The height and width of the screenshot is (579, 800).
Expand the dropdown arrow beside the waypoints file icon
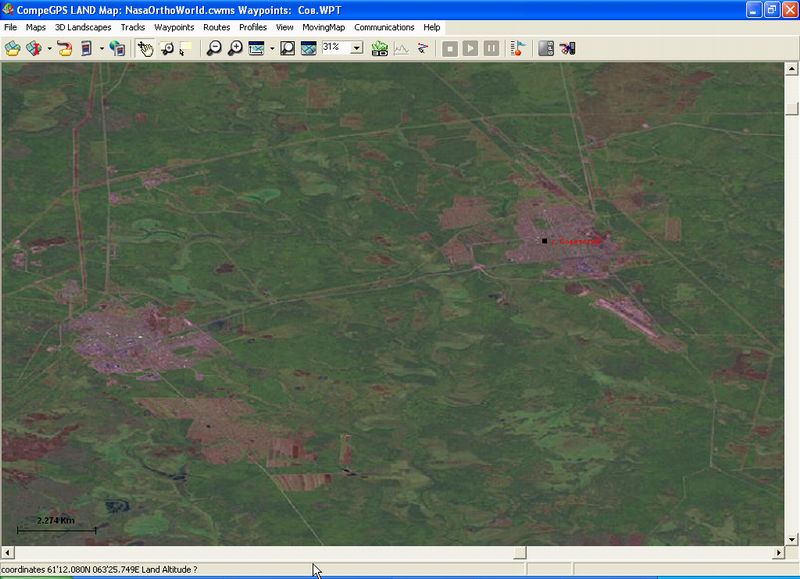(102, 48)
